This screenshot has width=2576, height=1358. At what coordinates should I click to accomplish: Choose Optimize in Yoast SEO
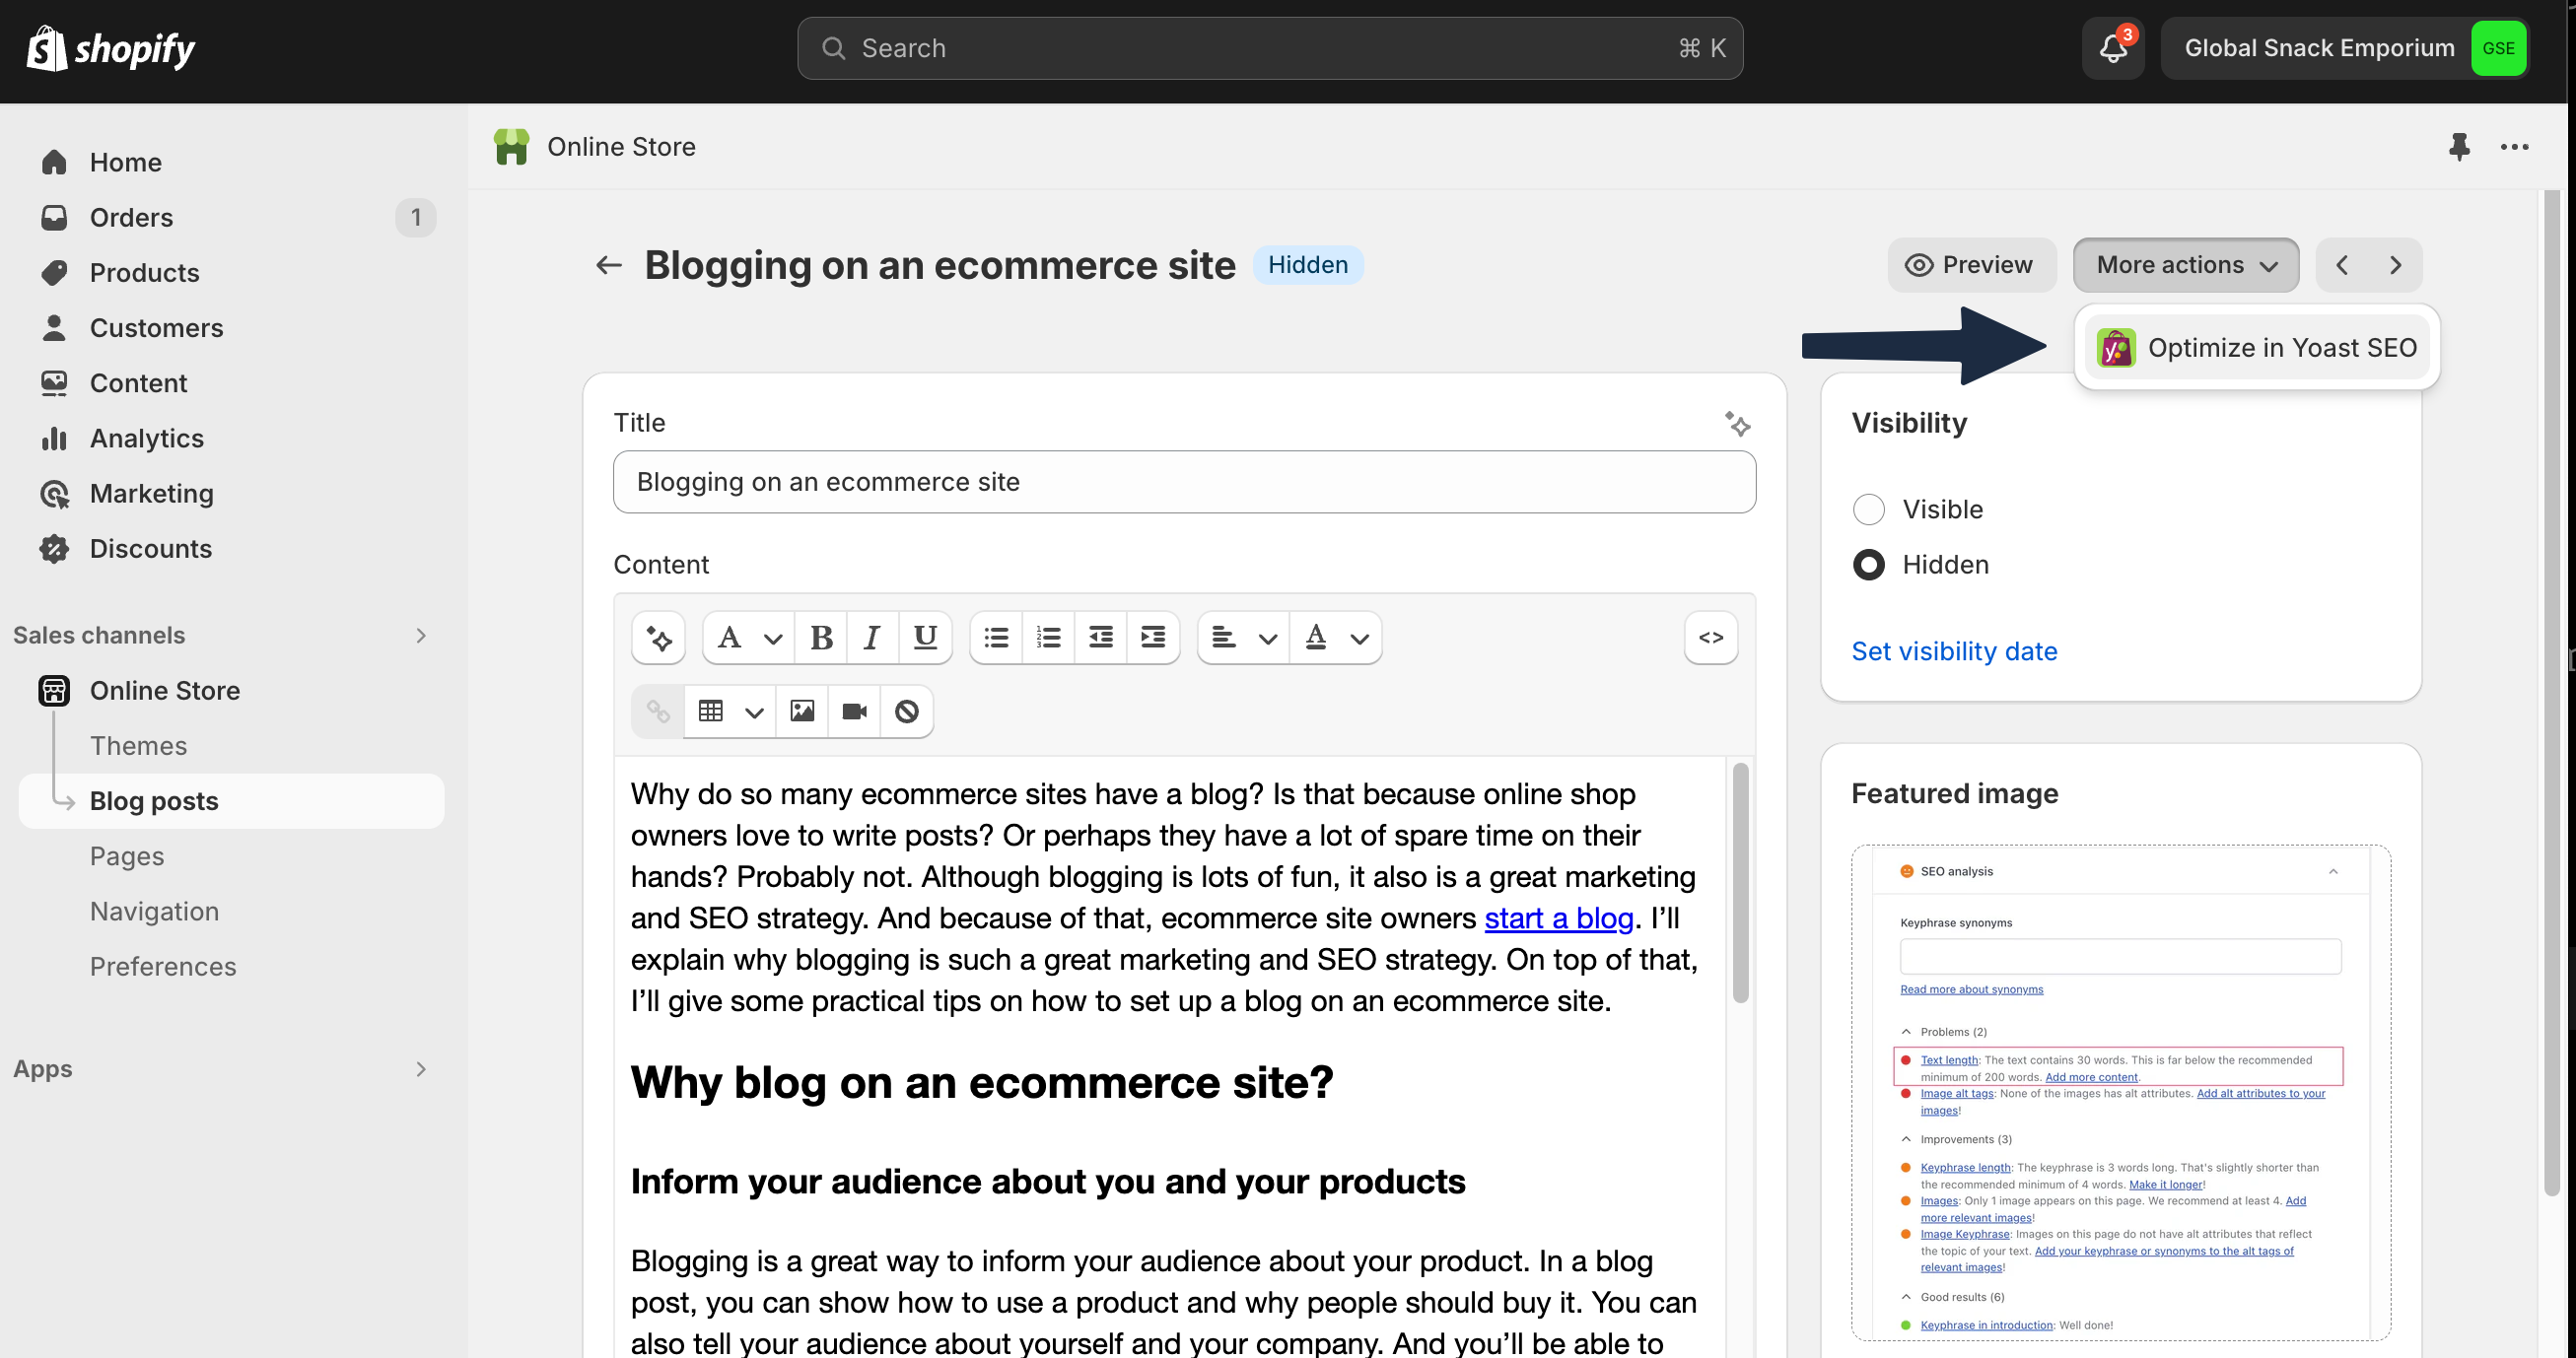pos(2257,348)
